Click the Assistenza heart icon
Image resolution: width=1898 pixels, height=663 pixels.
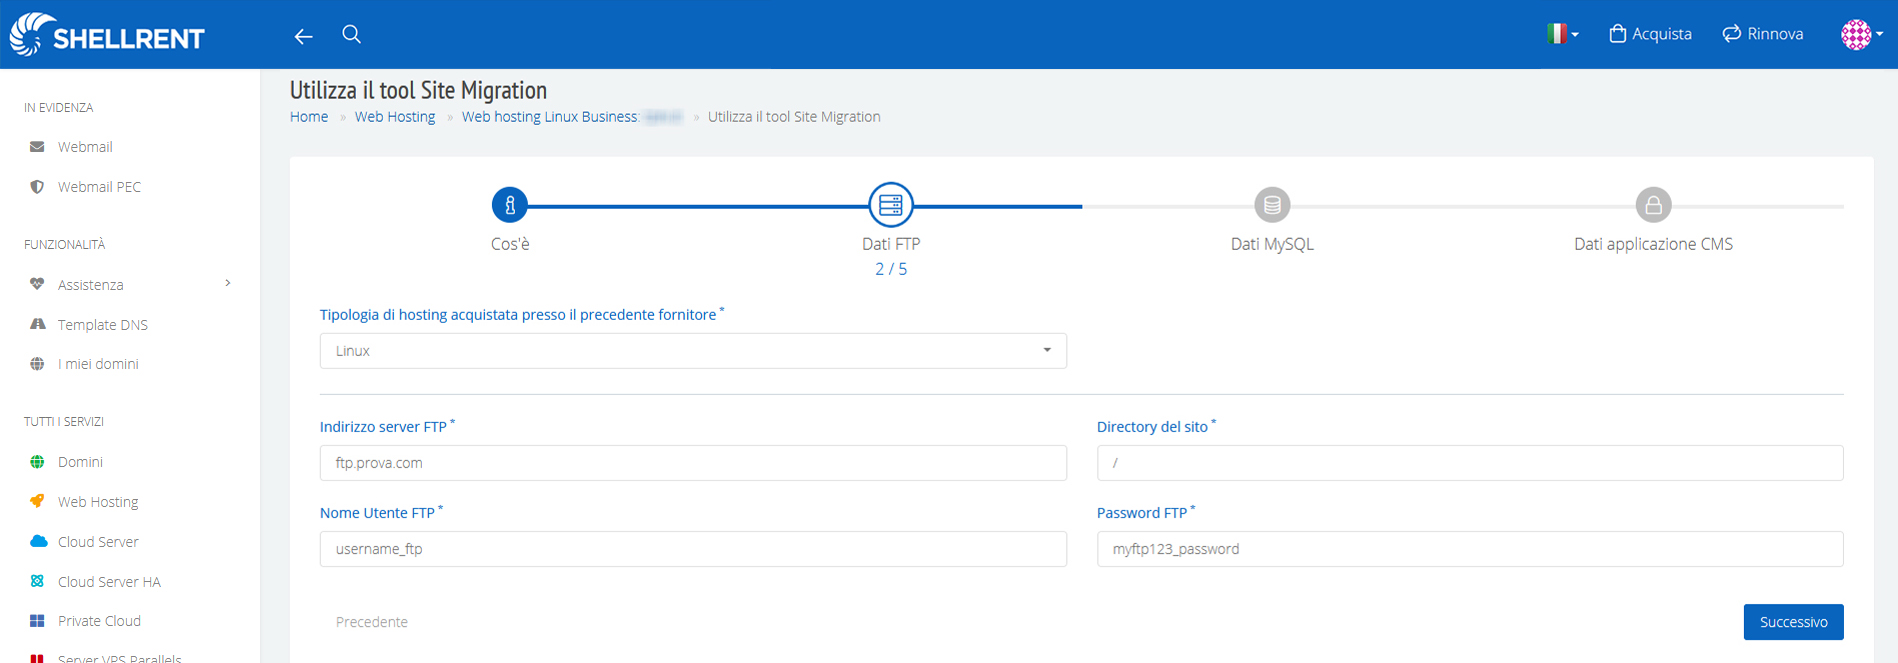37,284
